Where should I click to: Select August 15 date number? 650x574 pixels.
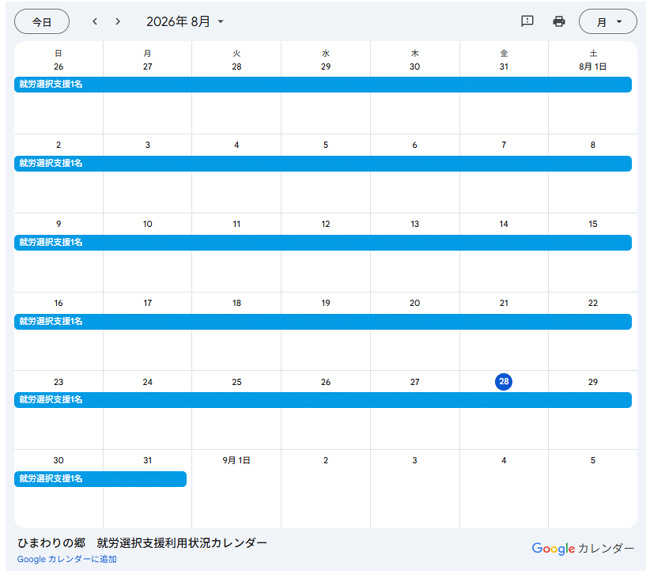[x=593, y=224]
